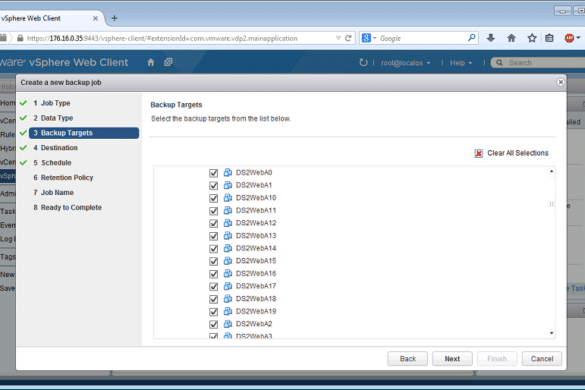Click the red ABP extension icon
This screenshot has width=585, height=390.
pyautogui.click(x=569, y=38)
